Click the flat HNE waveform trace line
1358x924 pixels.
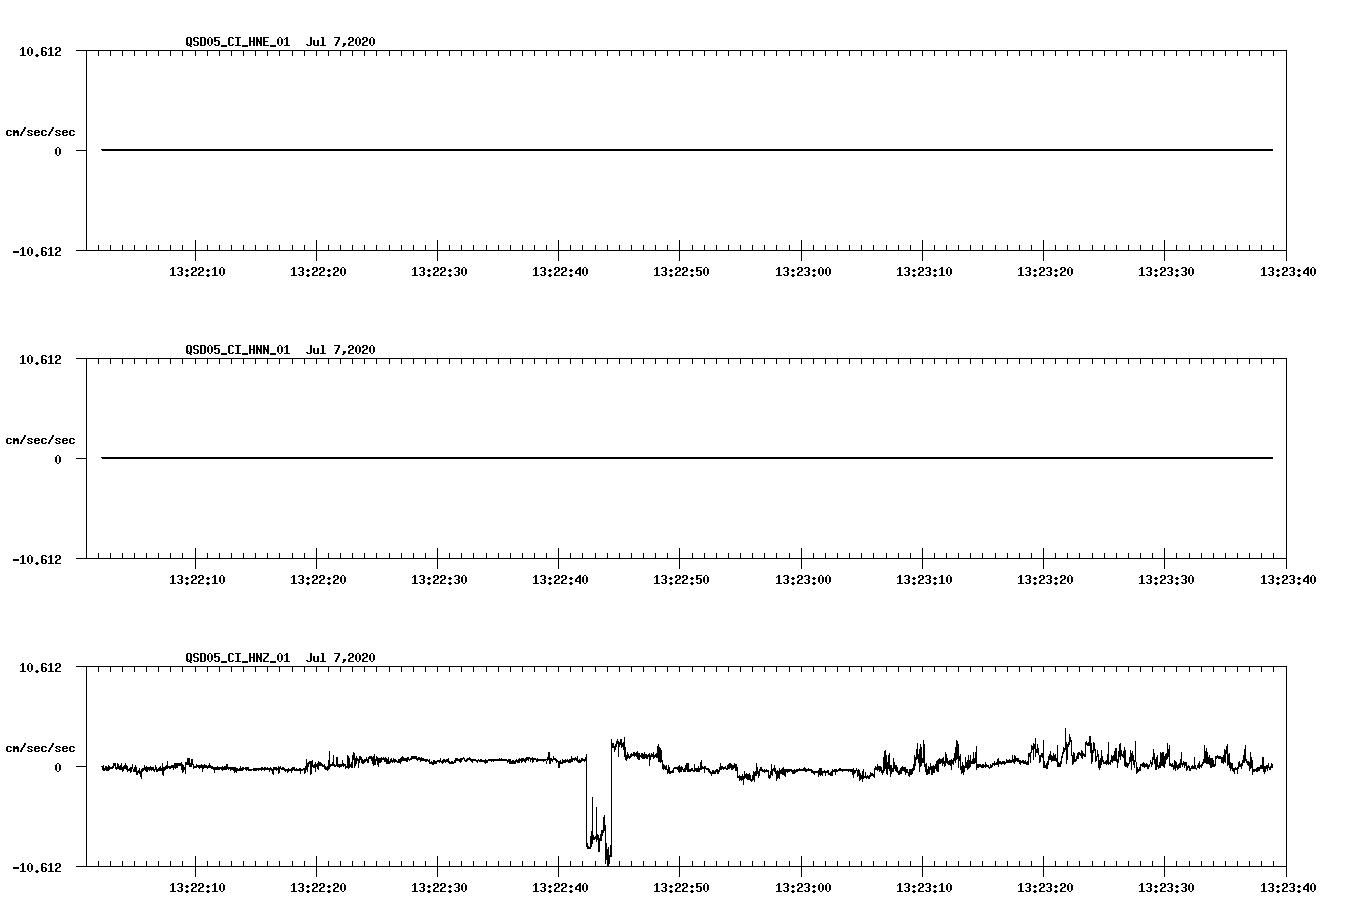pyautogui.click(x=687, y=150)
